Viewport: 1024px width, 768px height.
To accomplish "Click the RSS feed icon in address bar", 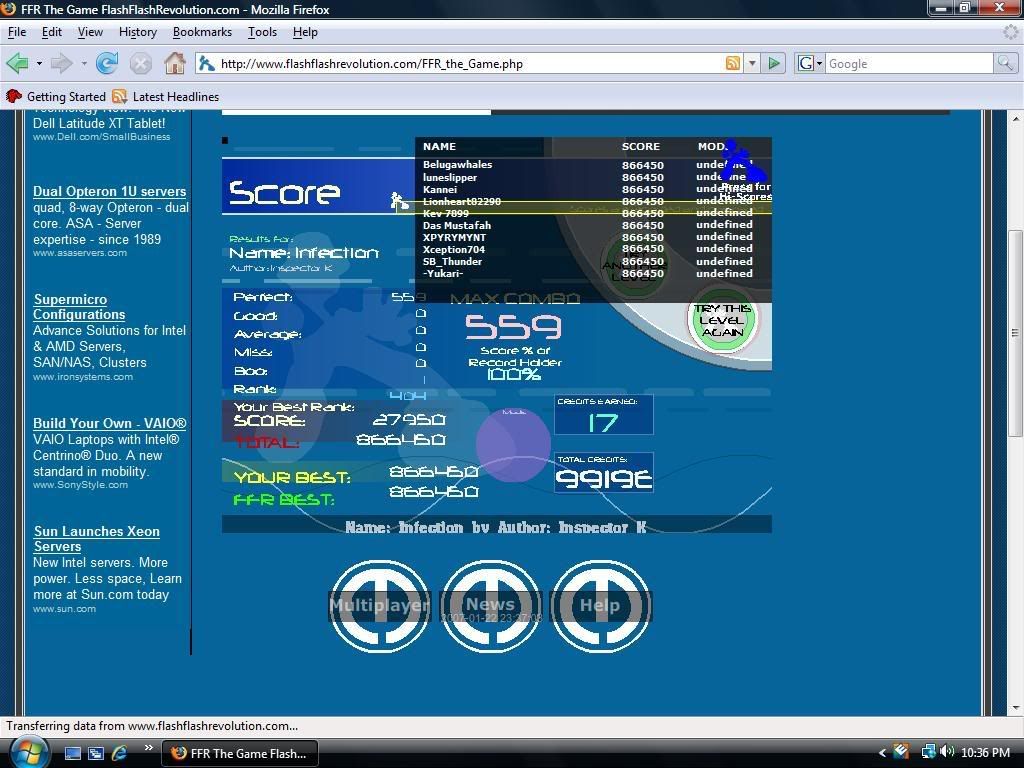I will coord(733,63).
